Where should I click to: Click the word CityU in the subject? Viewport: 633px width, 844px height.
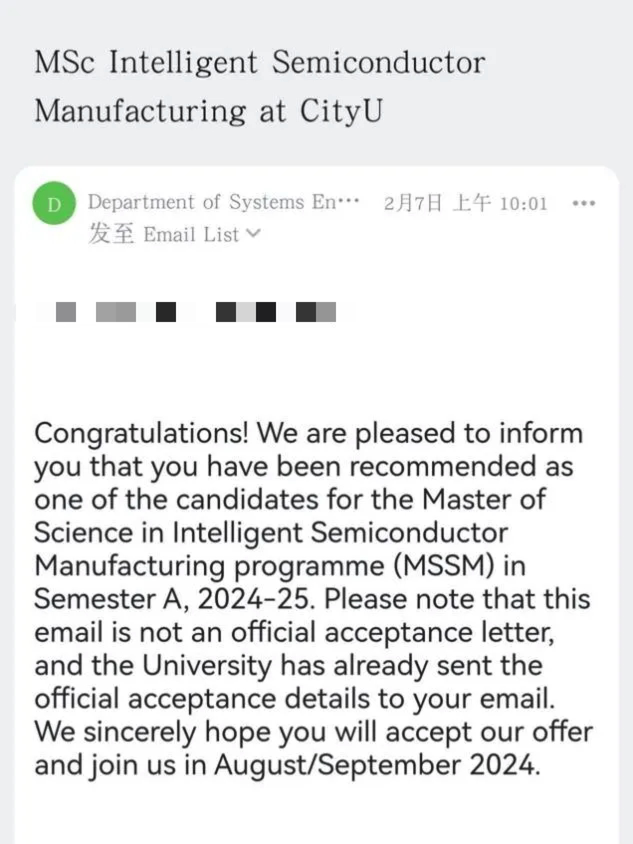pos(341,111)
